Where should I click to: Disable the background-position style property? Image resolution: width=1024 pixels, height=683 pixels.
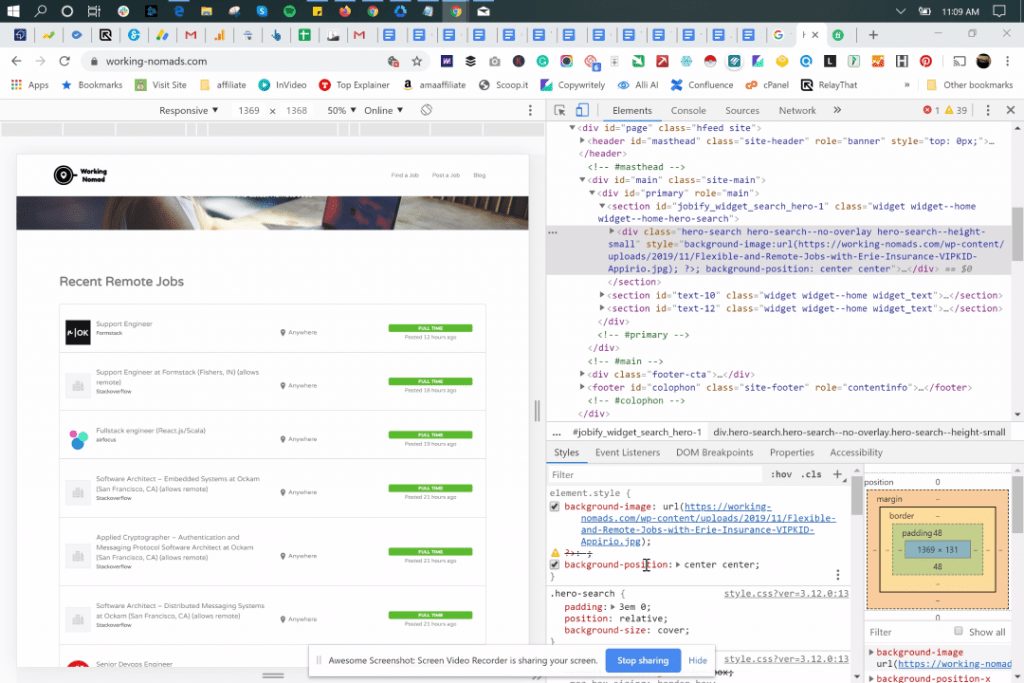[555, 565]
